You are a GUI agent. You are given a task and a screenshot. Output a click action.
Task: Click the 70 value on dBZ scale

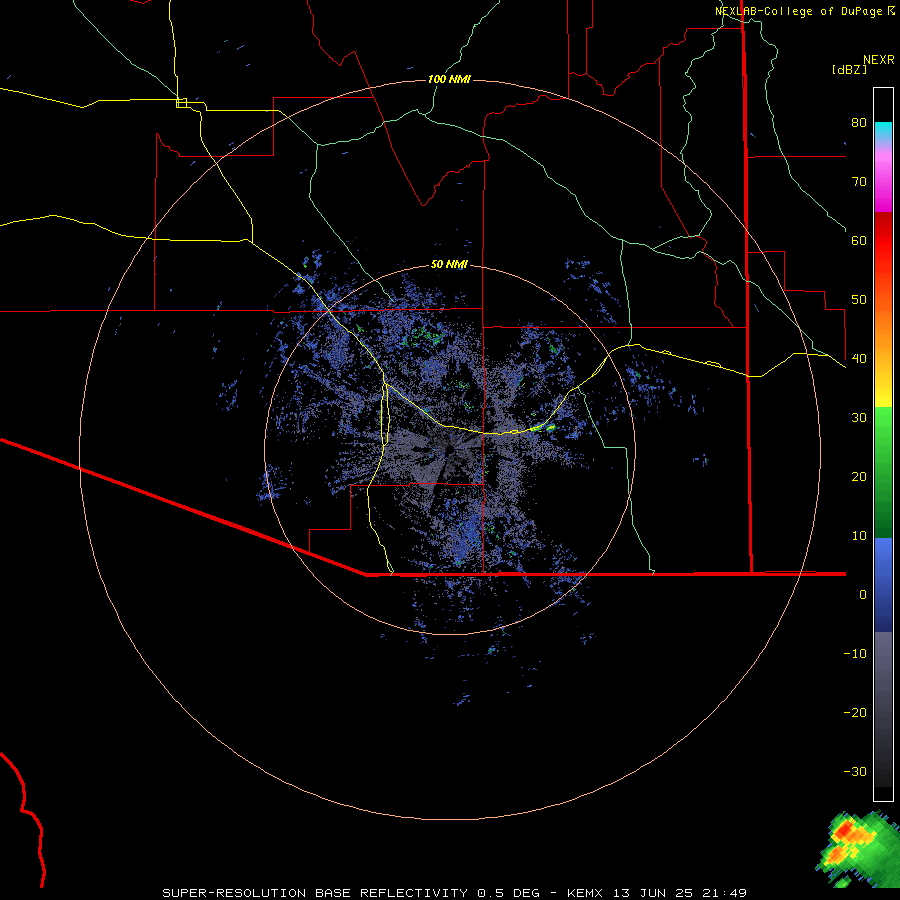point(859,181)
